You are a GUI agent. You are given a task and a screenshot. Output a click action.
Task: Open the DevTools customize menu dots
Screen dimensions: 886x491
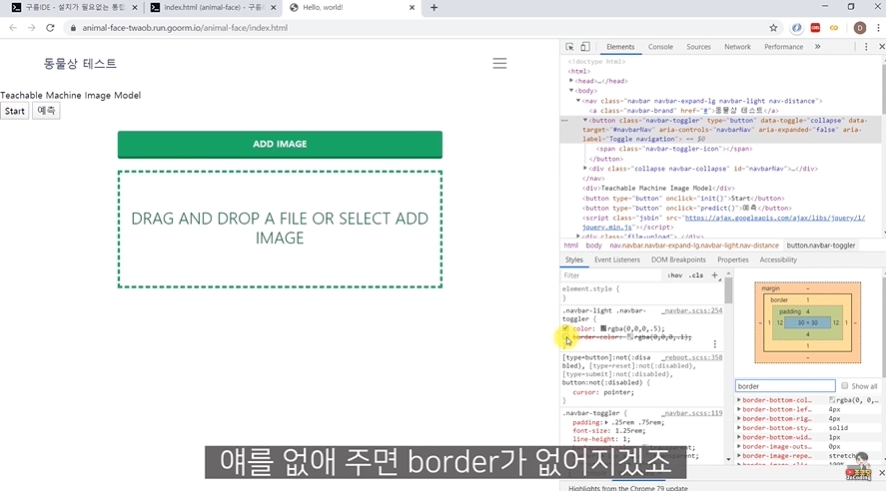(x=866, y=47)
